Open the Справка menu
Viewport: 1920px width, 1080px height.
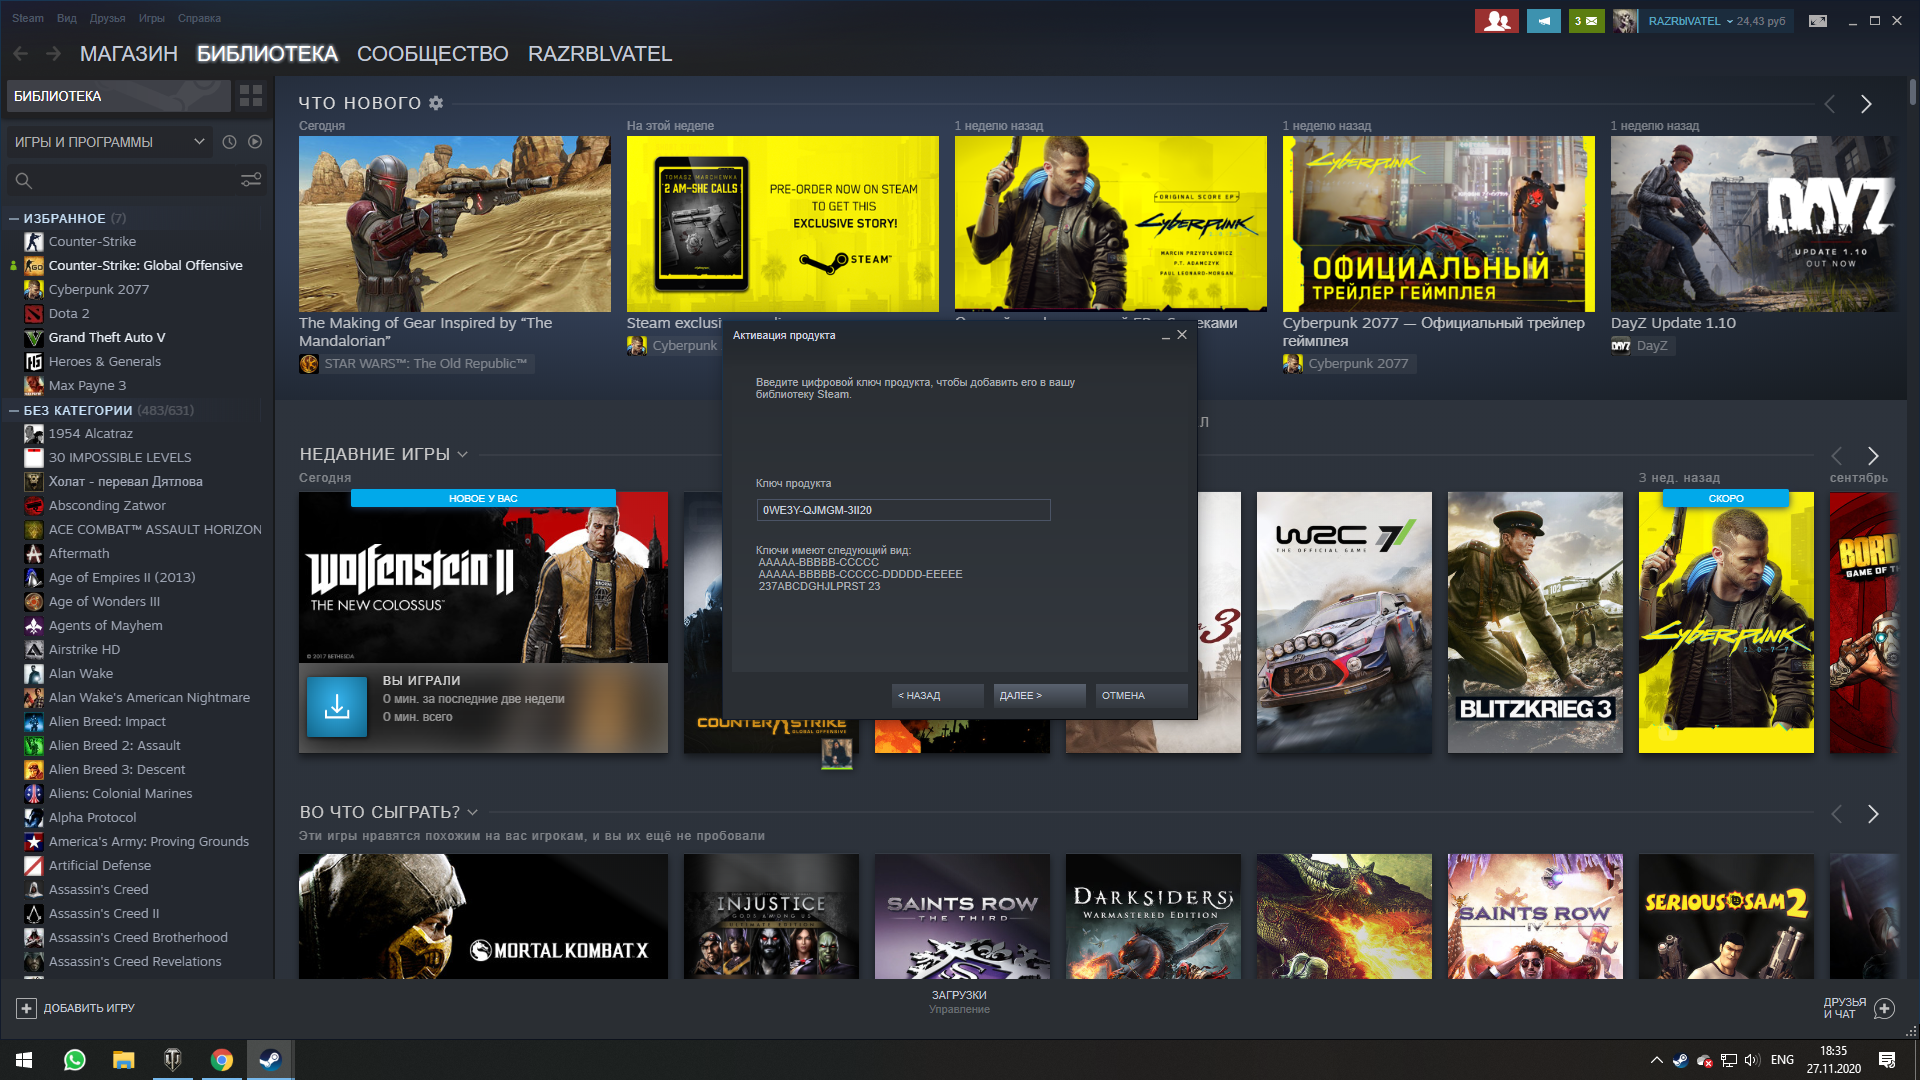click(x=199, y=18)
